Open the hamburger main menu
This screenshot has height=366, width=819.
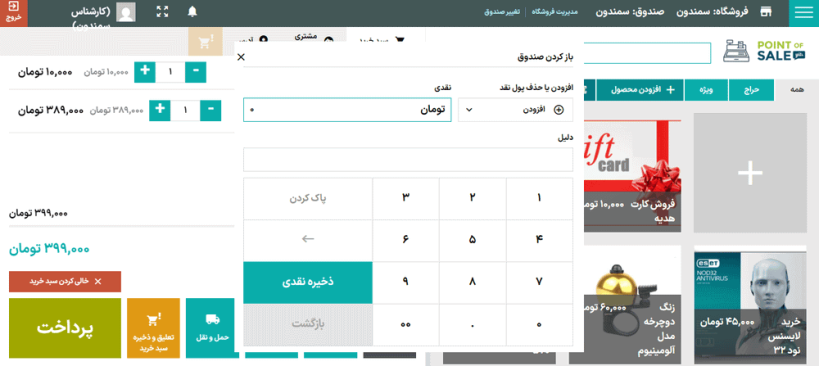(x=805, y=13)
